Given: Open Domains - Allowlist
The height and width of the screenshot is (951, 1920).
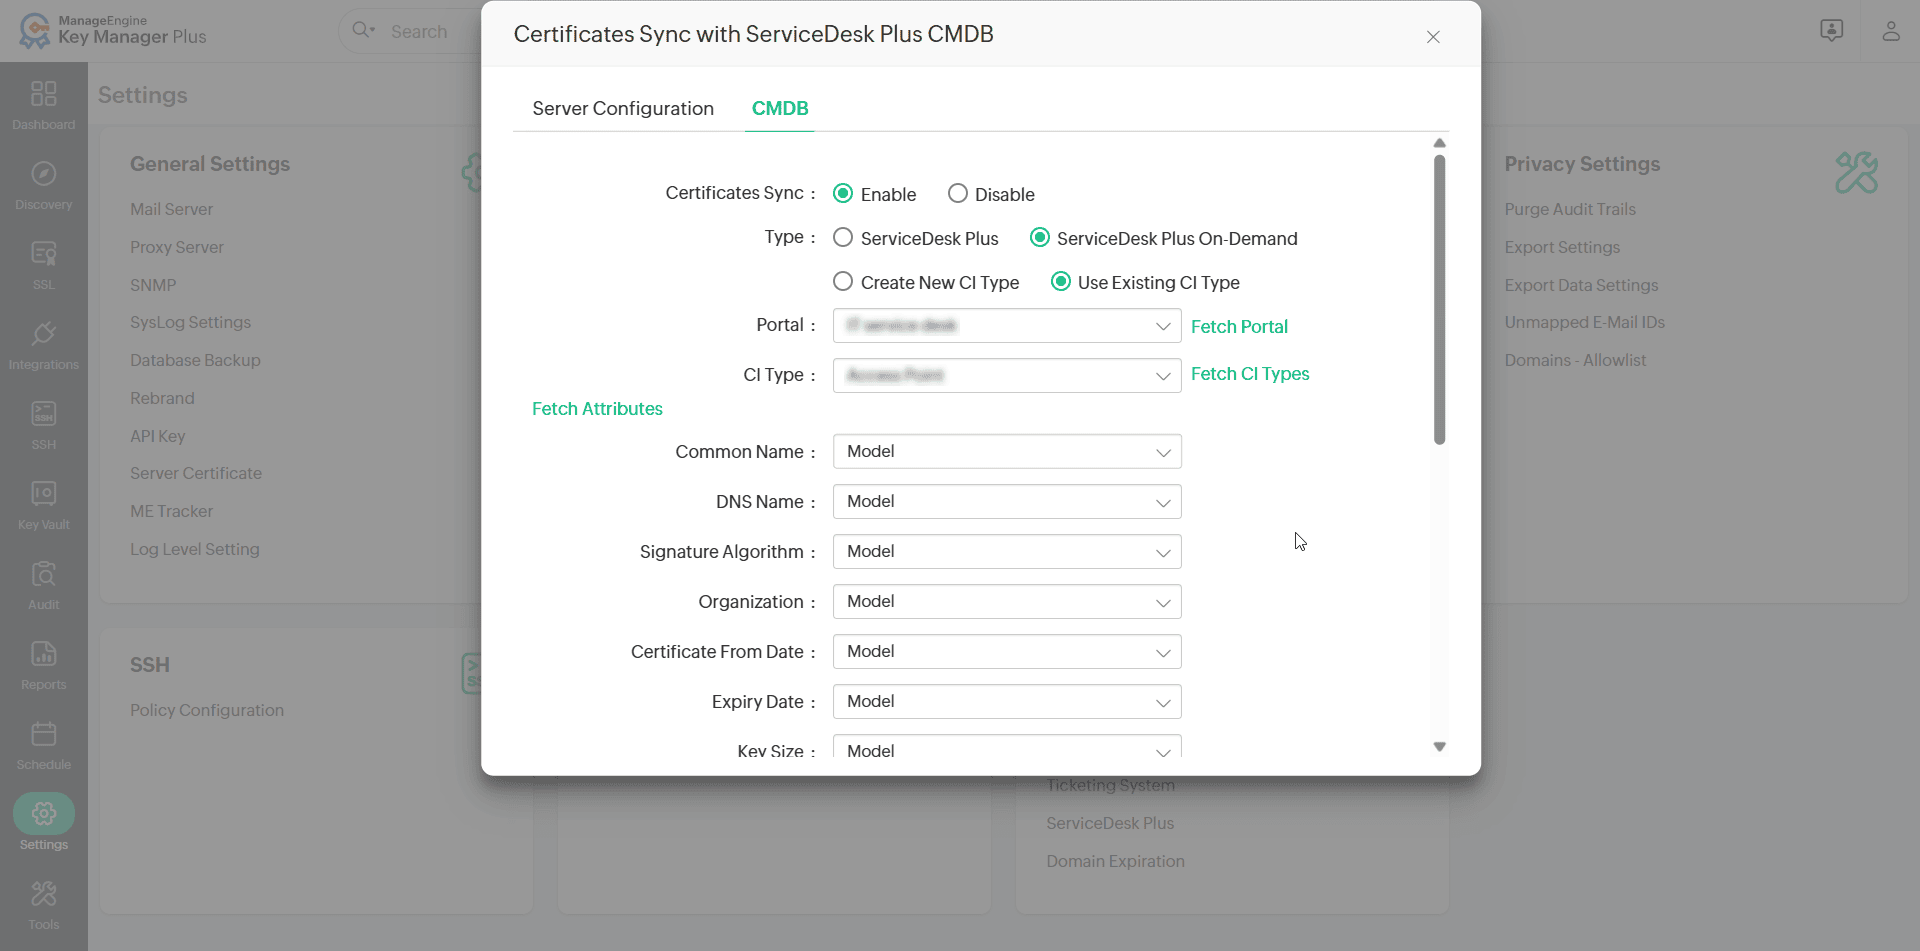Looking at the screenshot, I should click(1575, 360).
